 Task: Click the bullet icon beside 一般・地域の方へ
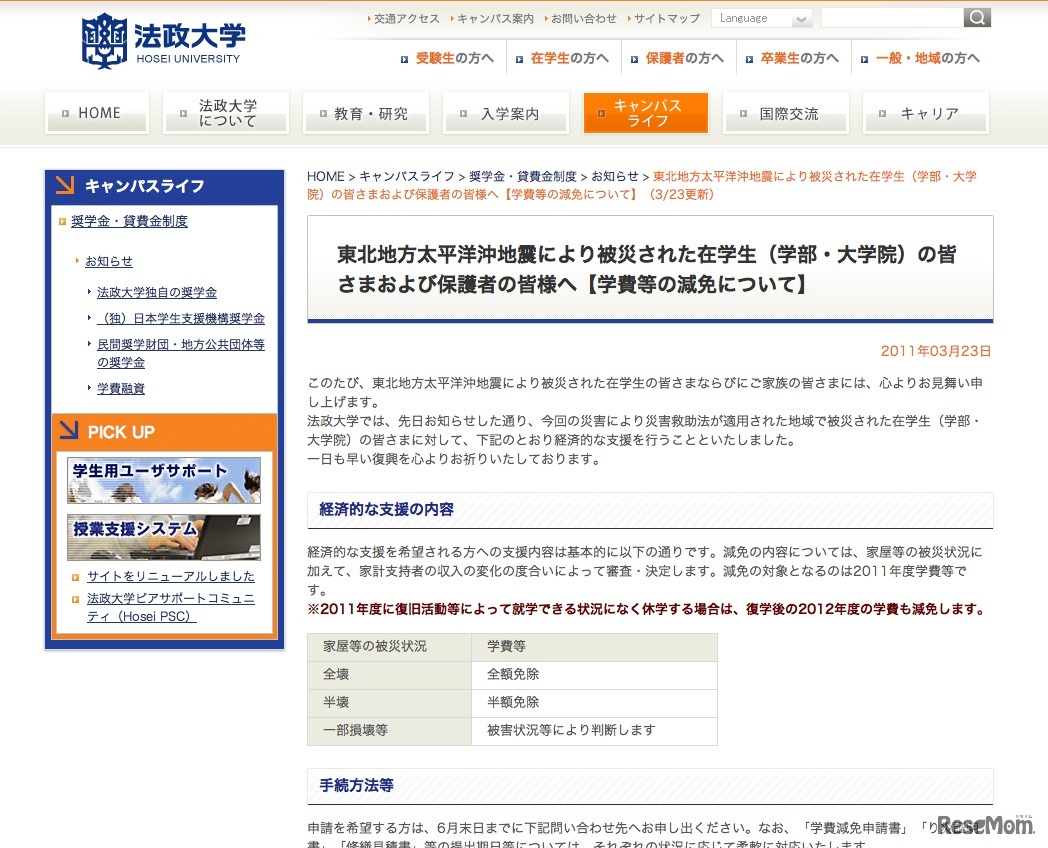click(864, 59)
